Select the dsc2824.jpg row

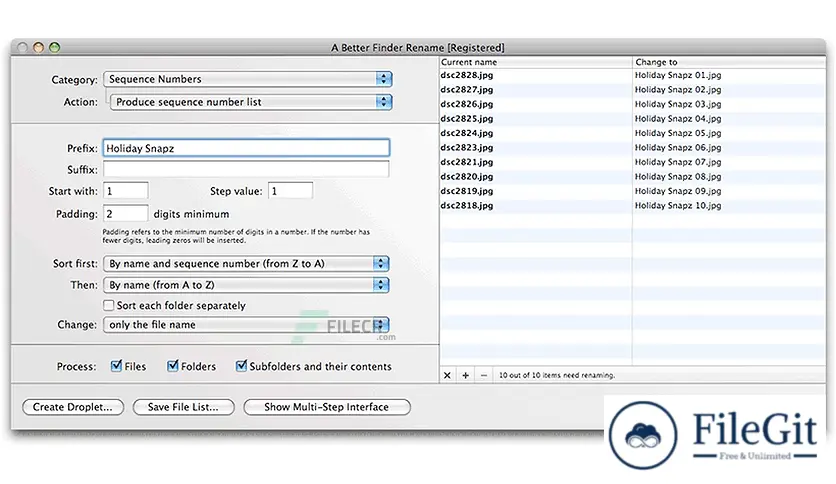(x=633, y=133)
